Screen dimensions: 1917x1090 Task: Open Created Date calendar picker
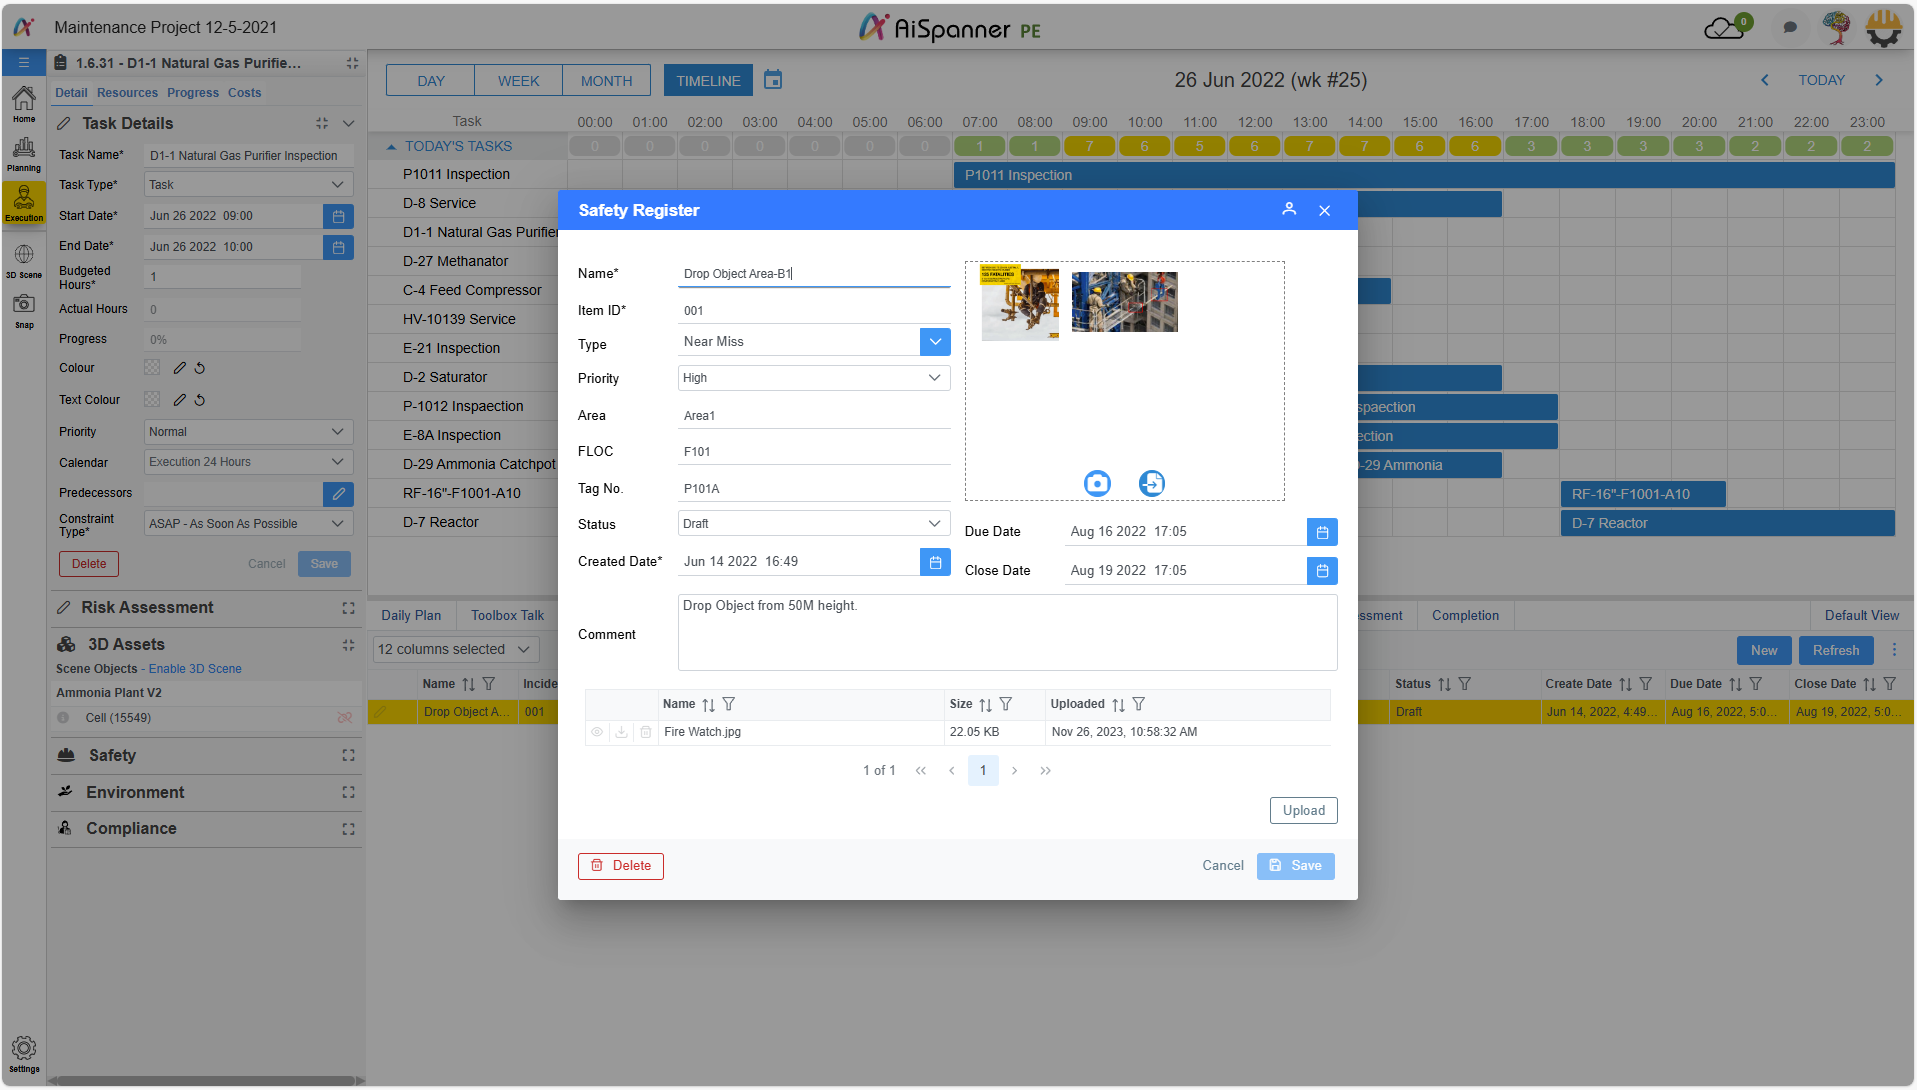[x=935, y=563]
